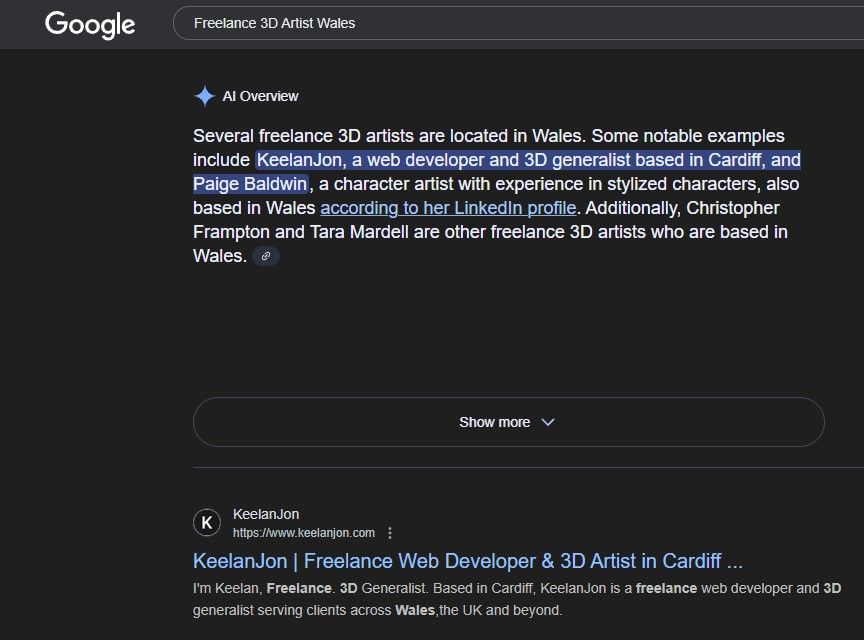This screenshot has width=864, height=640.
Task: Click the Google logo
Action: [90, 25]
